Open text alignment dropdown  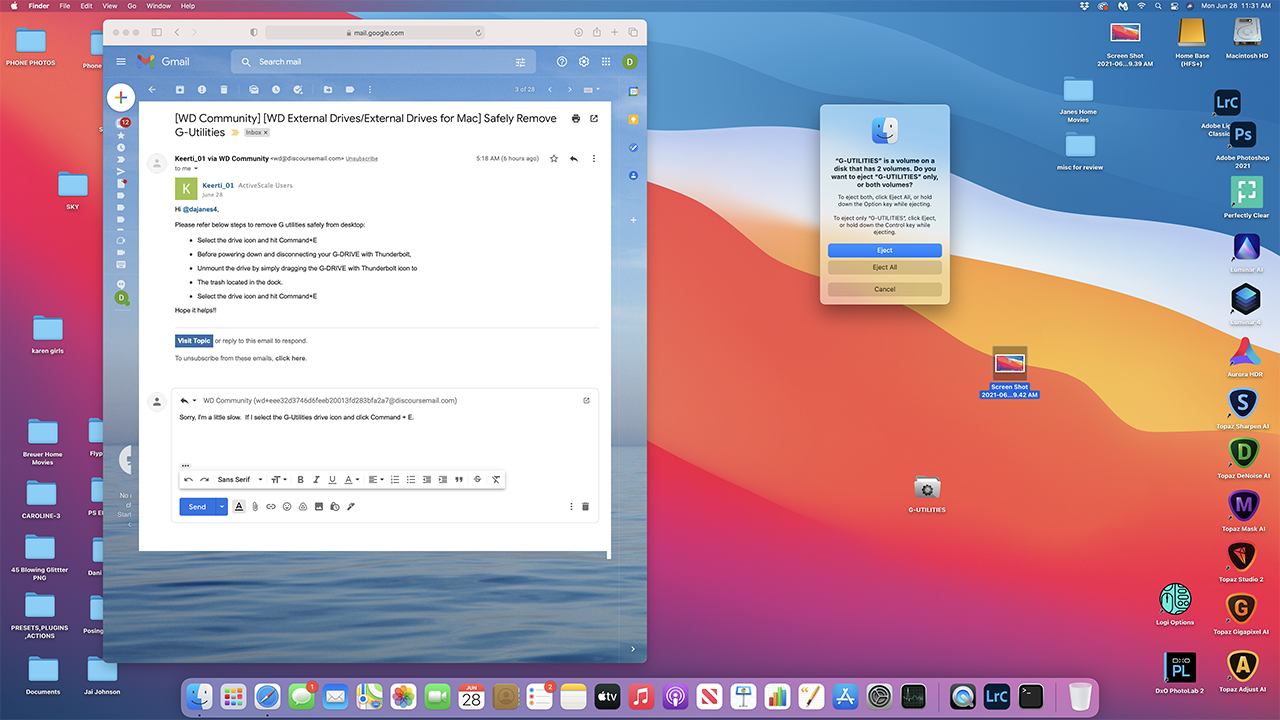[x=375, y=480]
